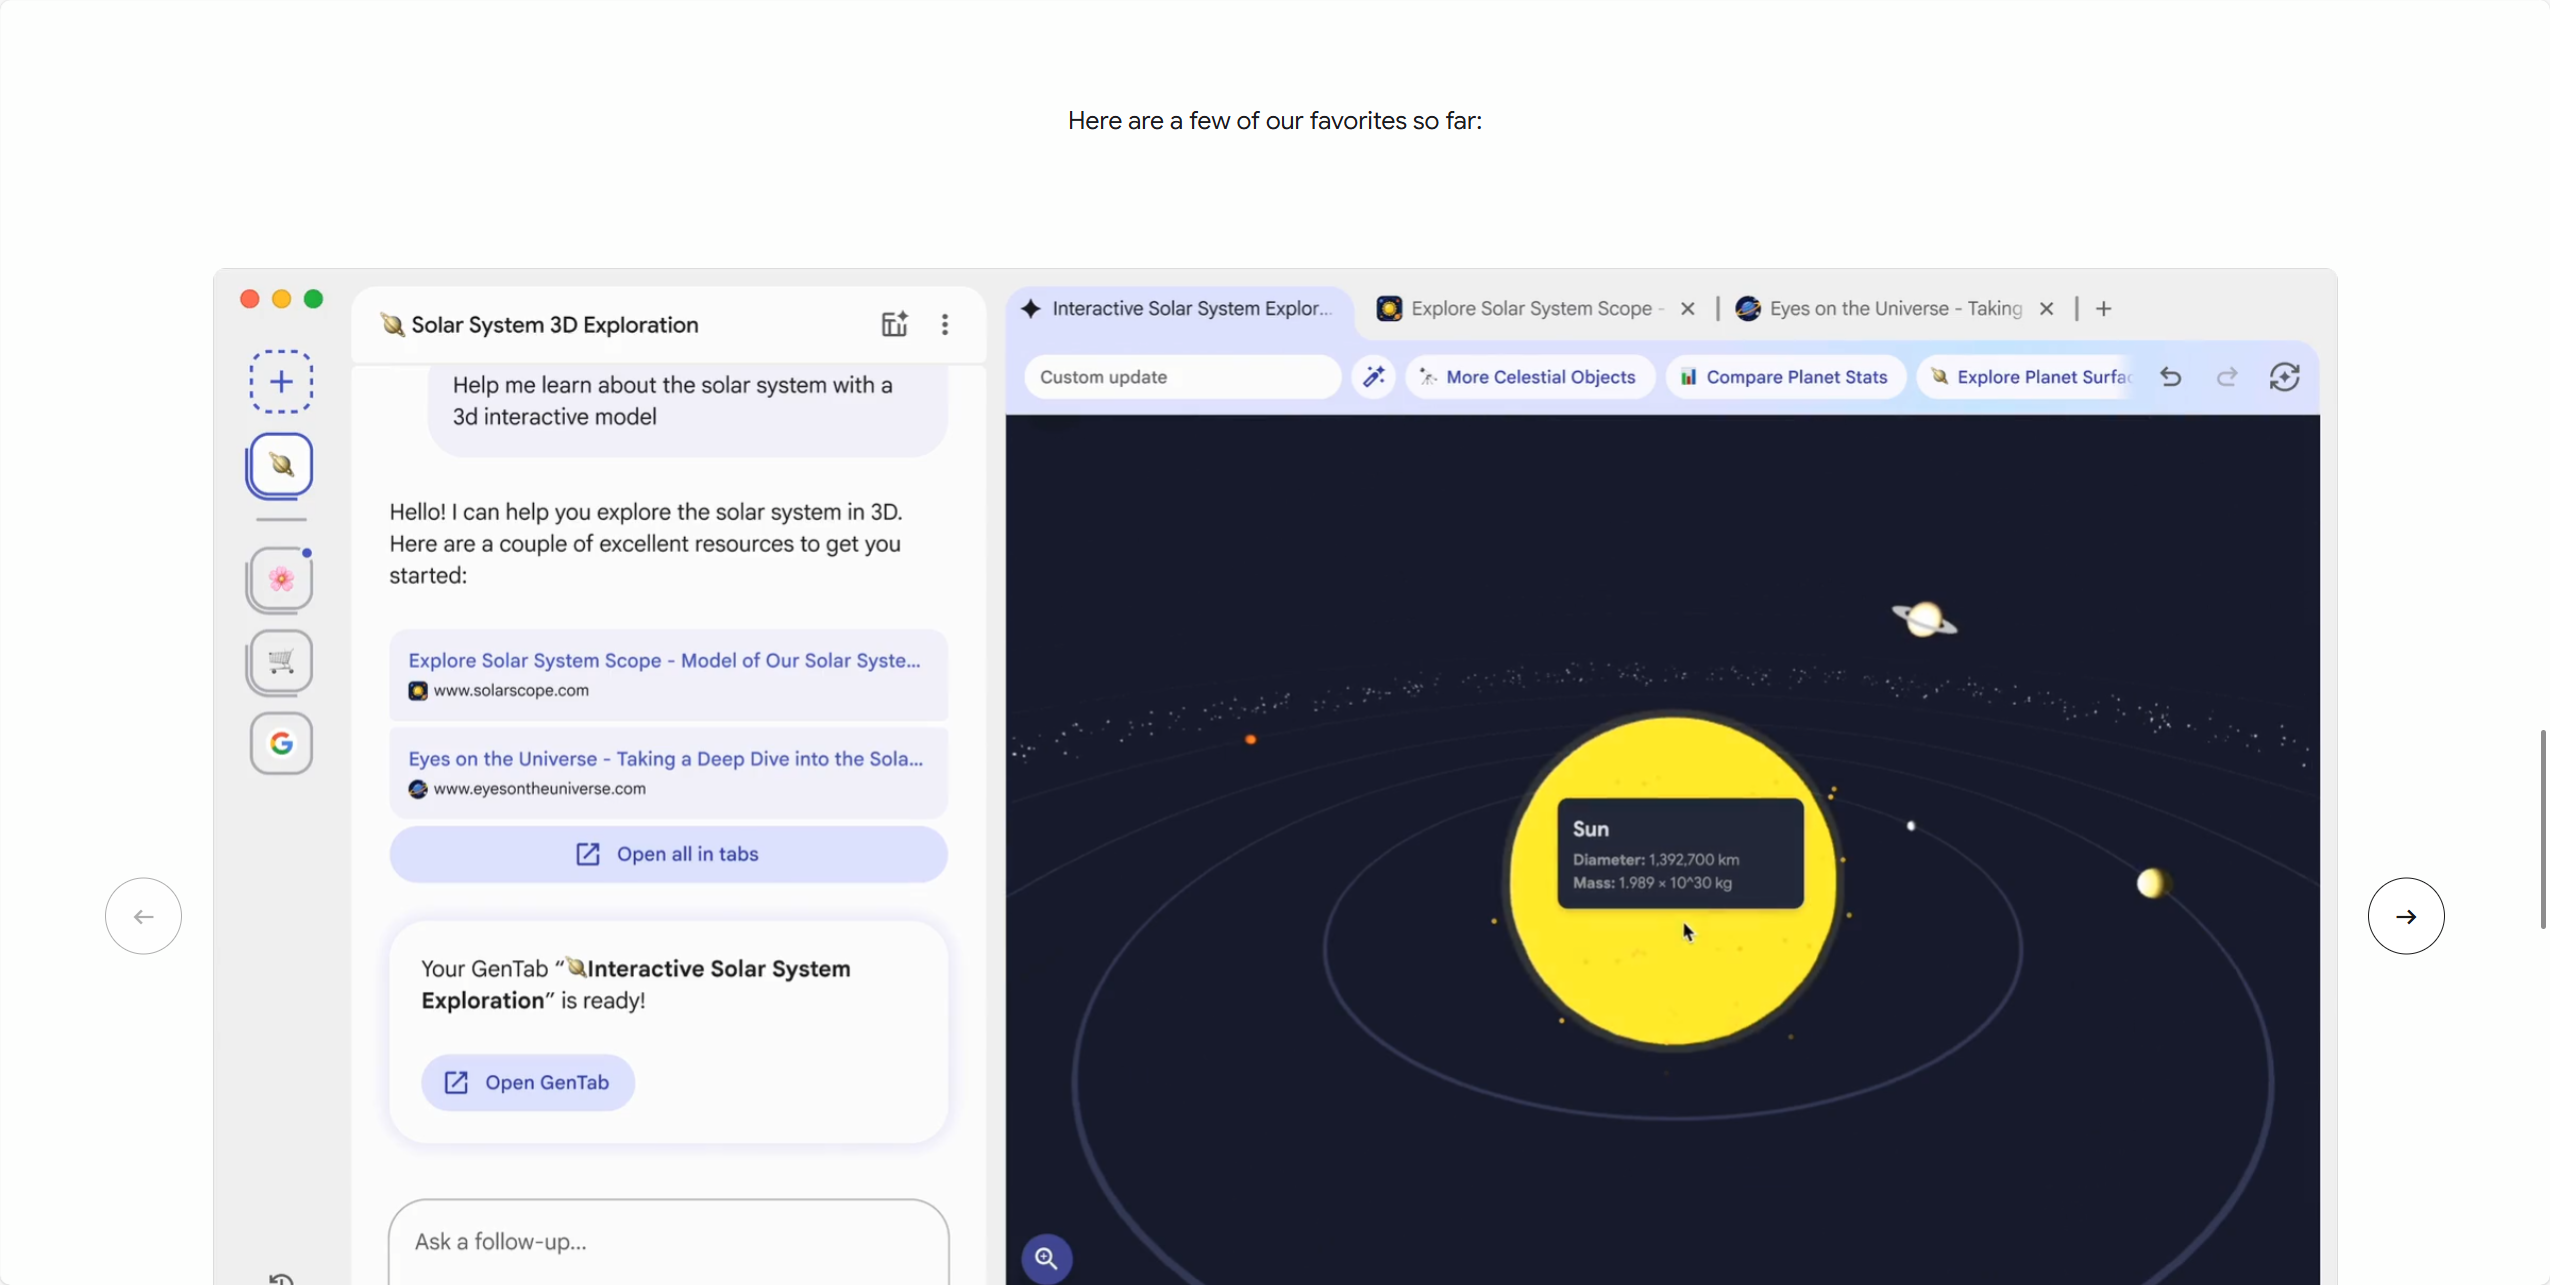This screenshot has width=2550, height=1285.
Task: Click the Sun tooltip Diameter line
Action: pyautogui.click(x=1656, y=859)
